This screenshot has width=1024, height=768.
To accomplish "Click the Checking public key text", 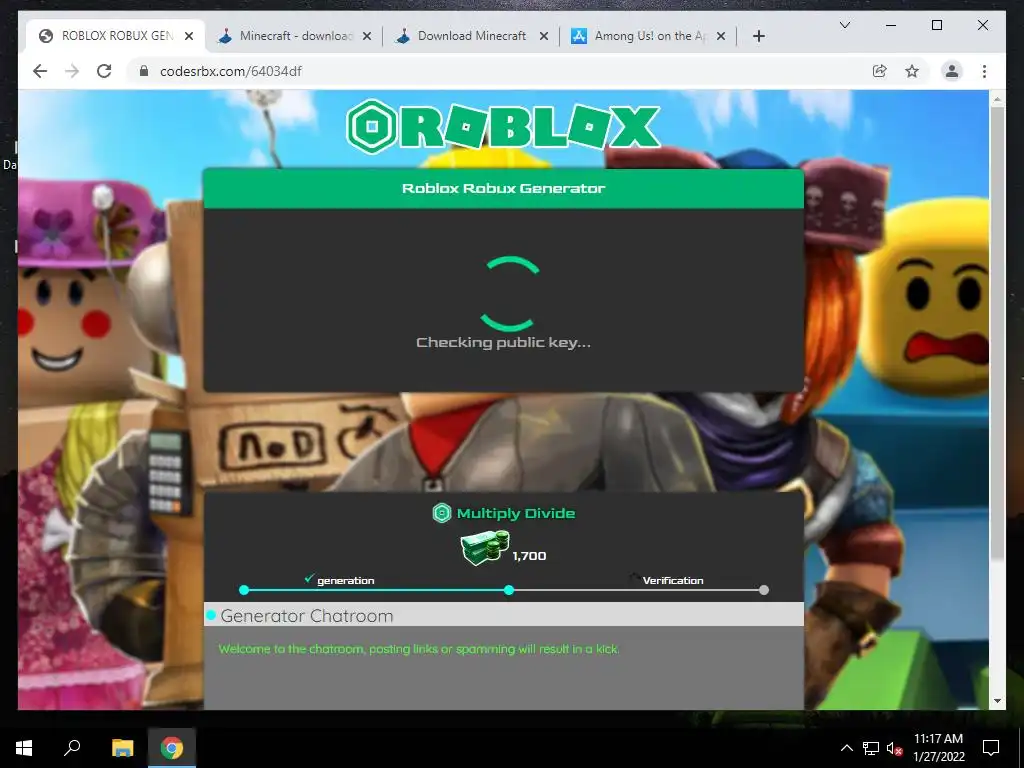I will point(504,343).
